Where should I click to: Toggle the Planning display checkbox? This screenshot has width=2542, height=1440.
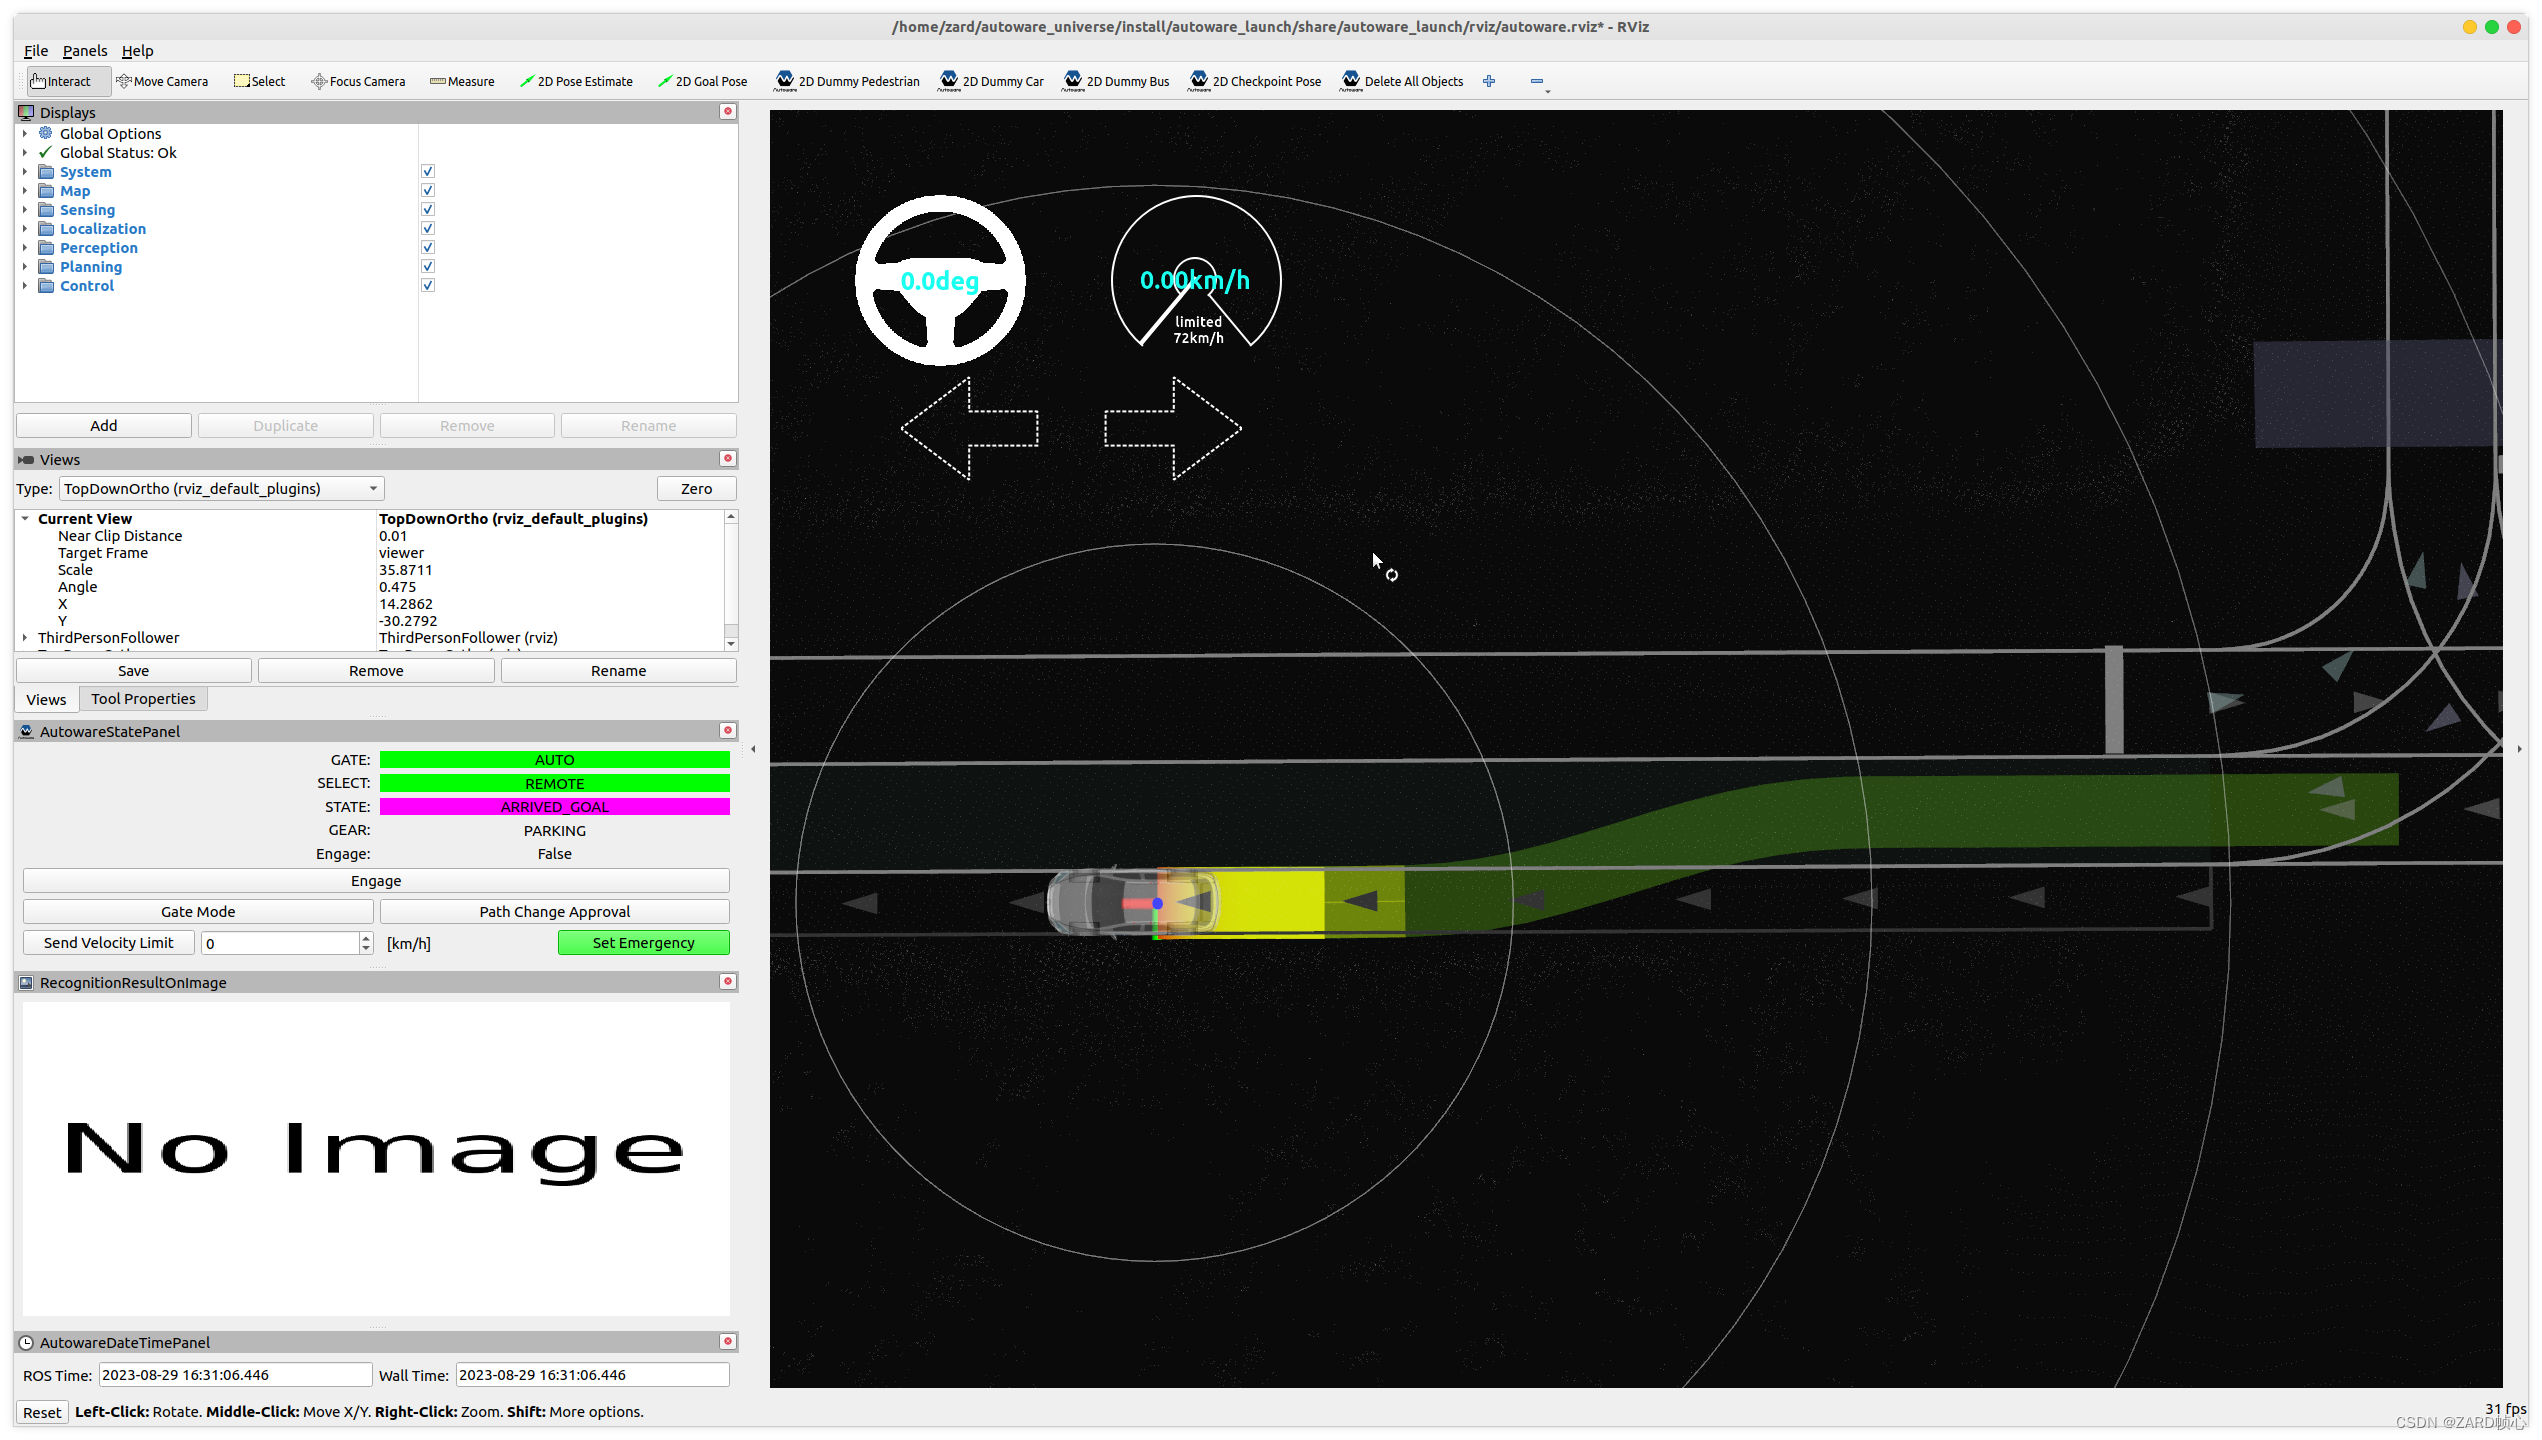point(427,266)
